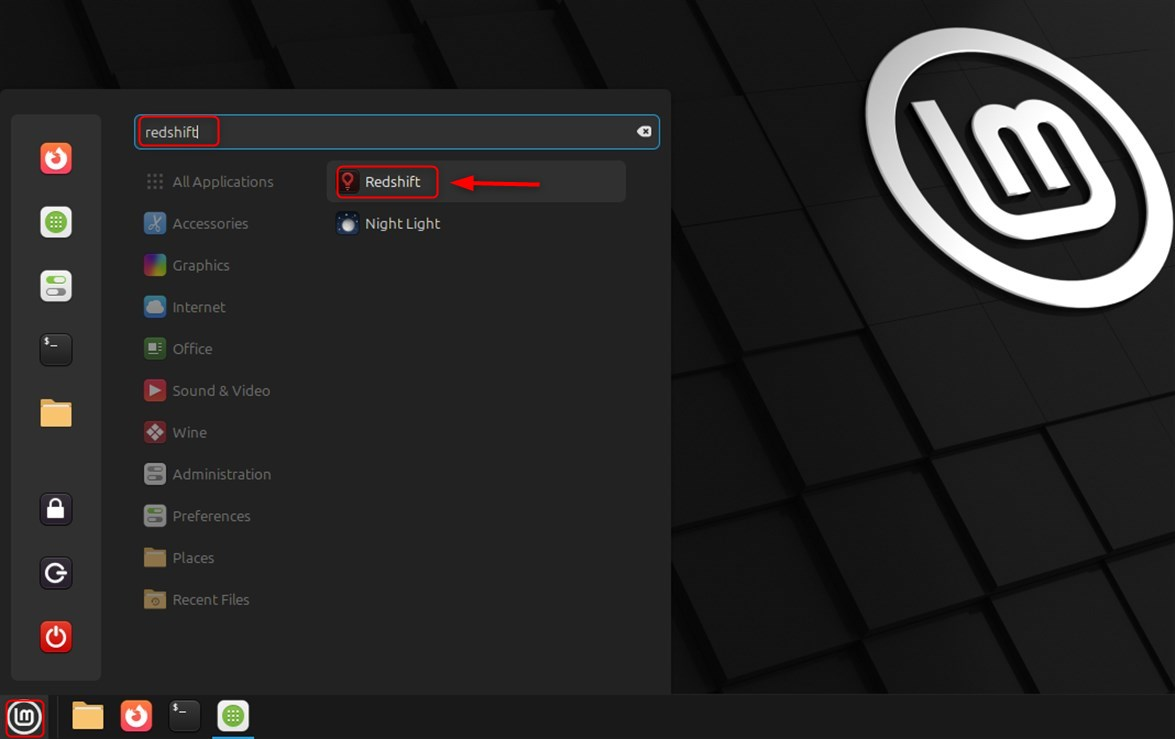Open Firefox from the menu favorites sidebar
Viewport: 1175px width, 739px height.
pyautogui.click(x=56, y=158)
